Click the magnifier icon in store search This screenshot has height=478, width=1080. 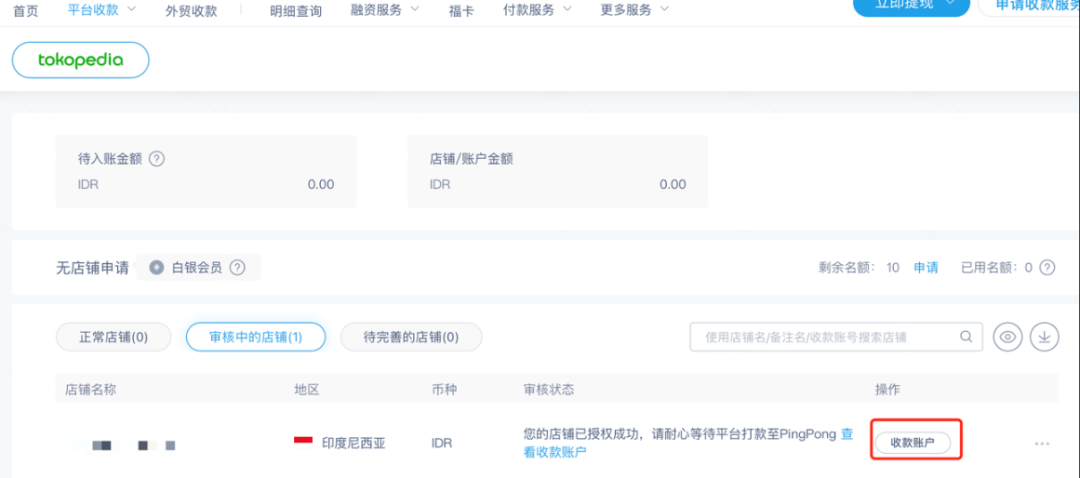pos(966,337)
